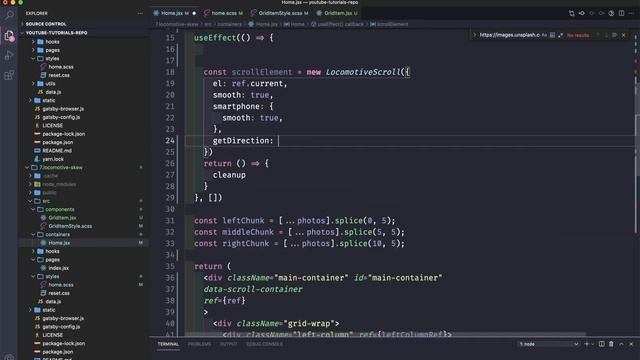Screen dimensions: 640x360
Task: Expand the public folder
Action: tap(49, 193)
